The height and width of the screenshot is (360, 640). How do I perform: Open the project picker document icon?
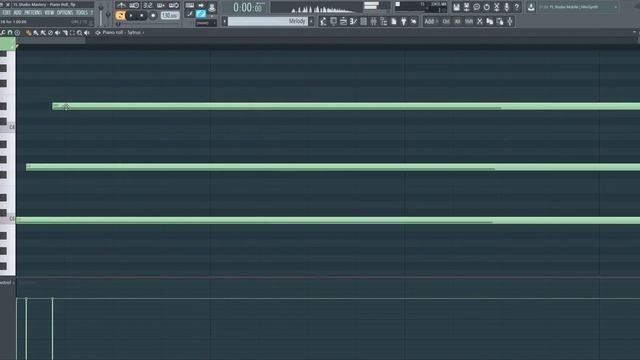[393, 21]
